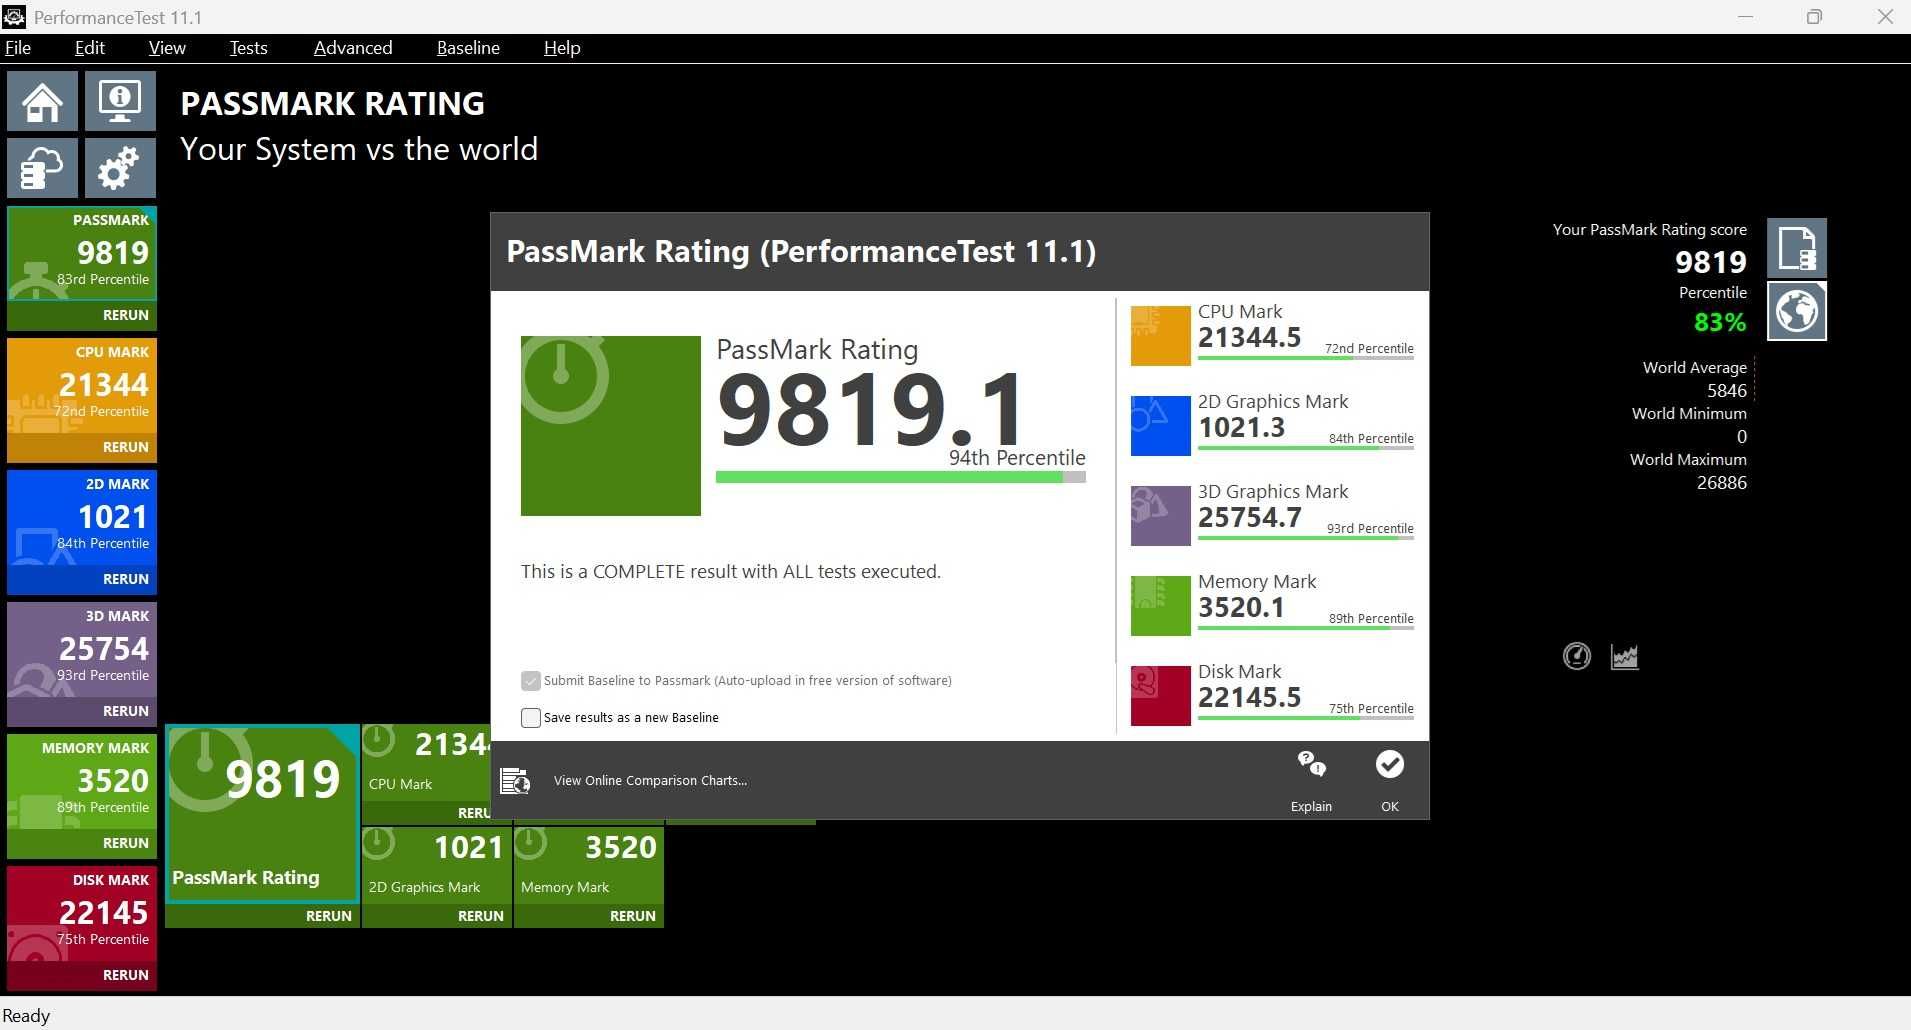Select the gauge dial view icon

tap(1577, 656)
